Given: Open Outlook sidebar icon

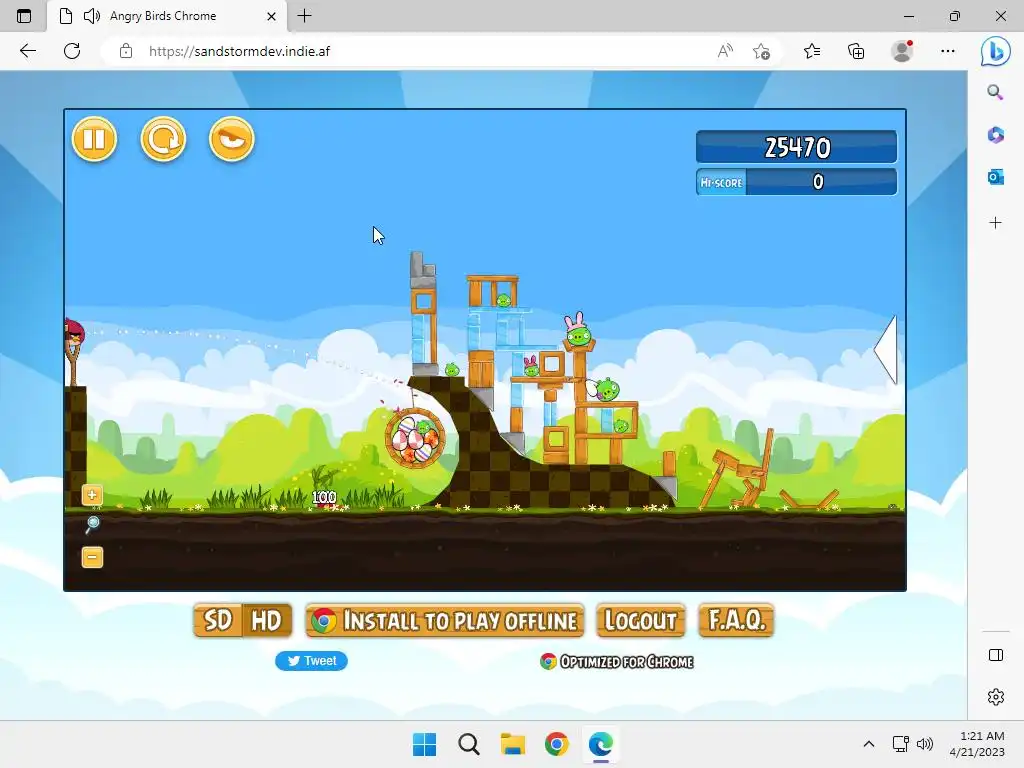Looking at the screenshot, I should (x=995, y=177).
